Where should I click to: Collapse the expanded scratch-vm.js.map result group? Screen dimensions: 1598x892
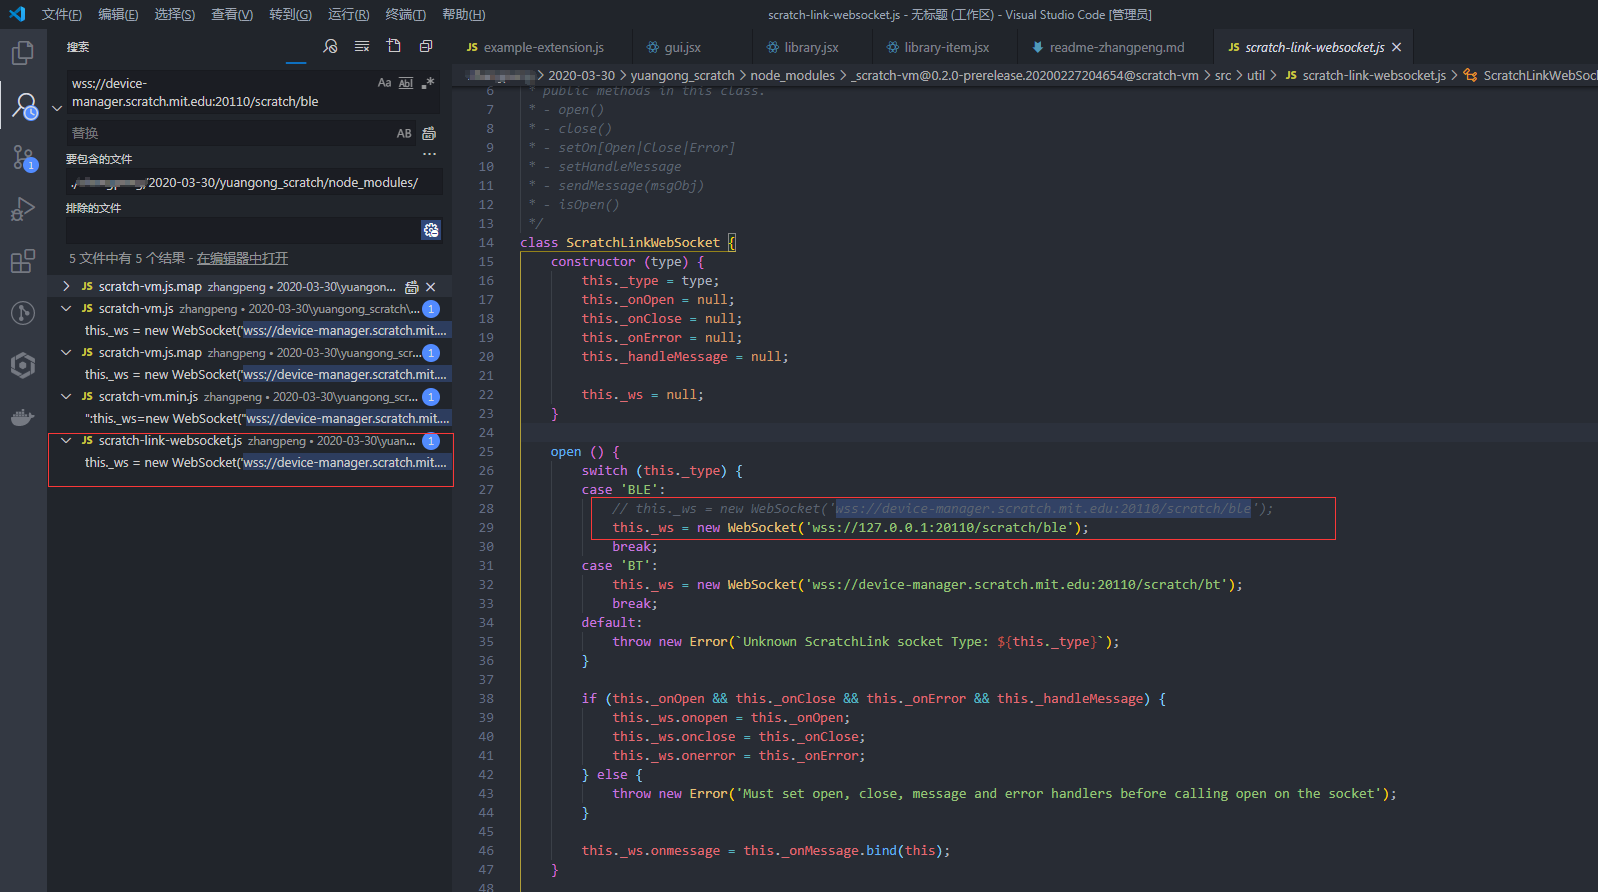pyautogui.click(x=66, y=353)
